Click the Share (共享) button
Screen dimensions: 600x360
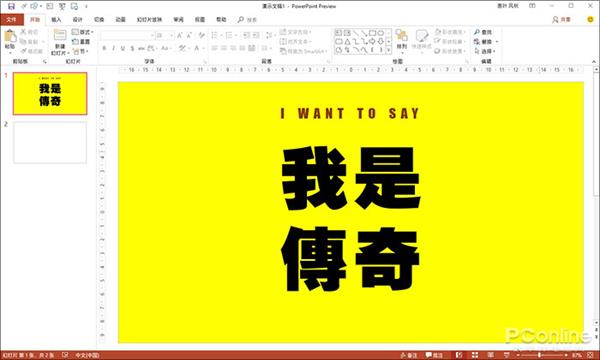(561, 20)
